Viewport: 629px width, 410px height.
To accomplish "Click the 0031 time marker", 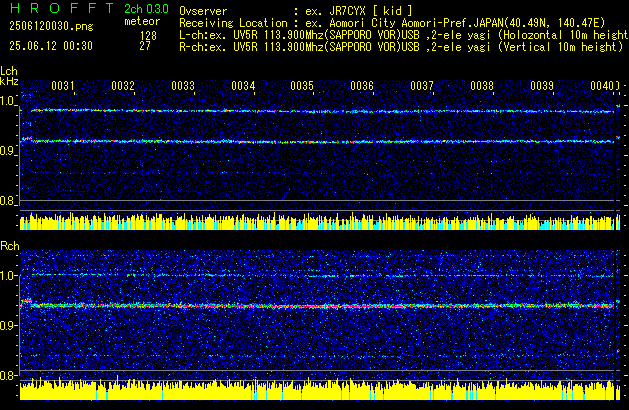I will (x=63, y=86).
